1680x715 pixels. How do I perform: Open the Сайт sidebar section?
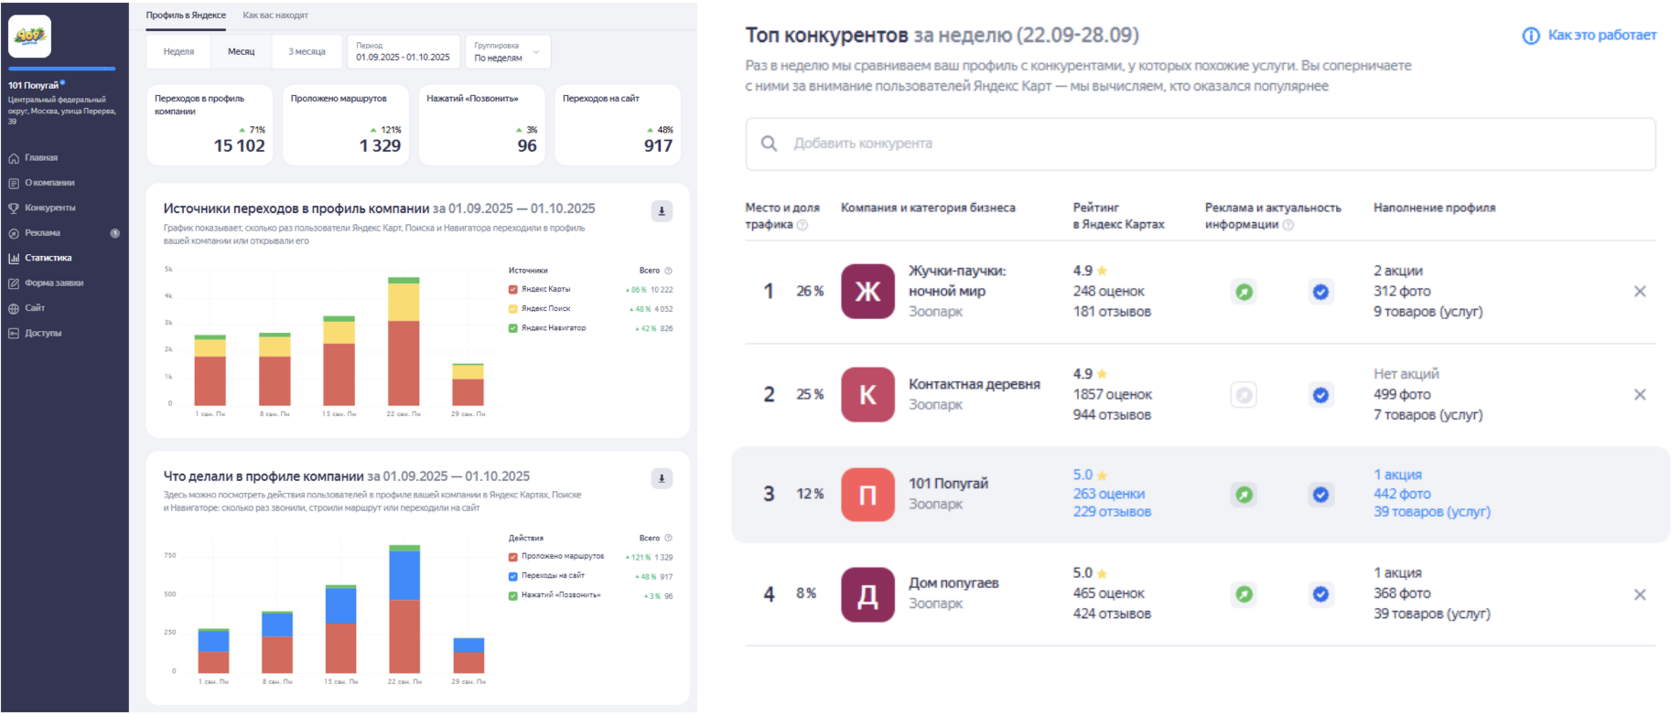click(x=35, y=308)
